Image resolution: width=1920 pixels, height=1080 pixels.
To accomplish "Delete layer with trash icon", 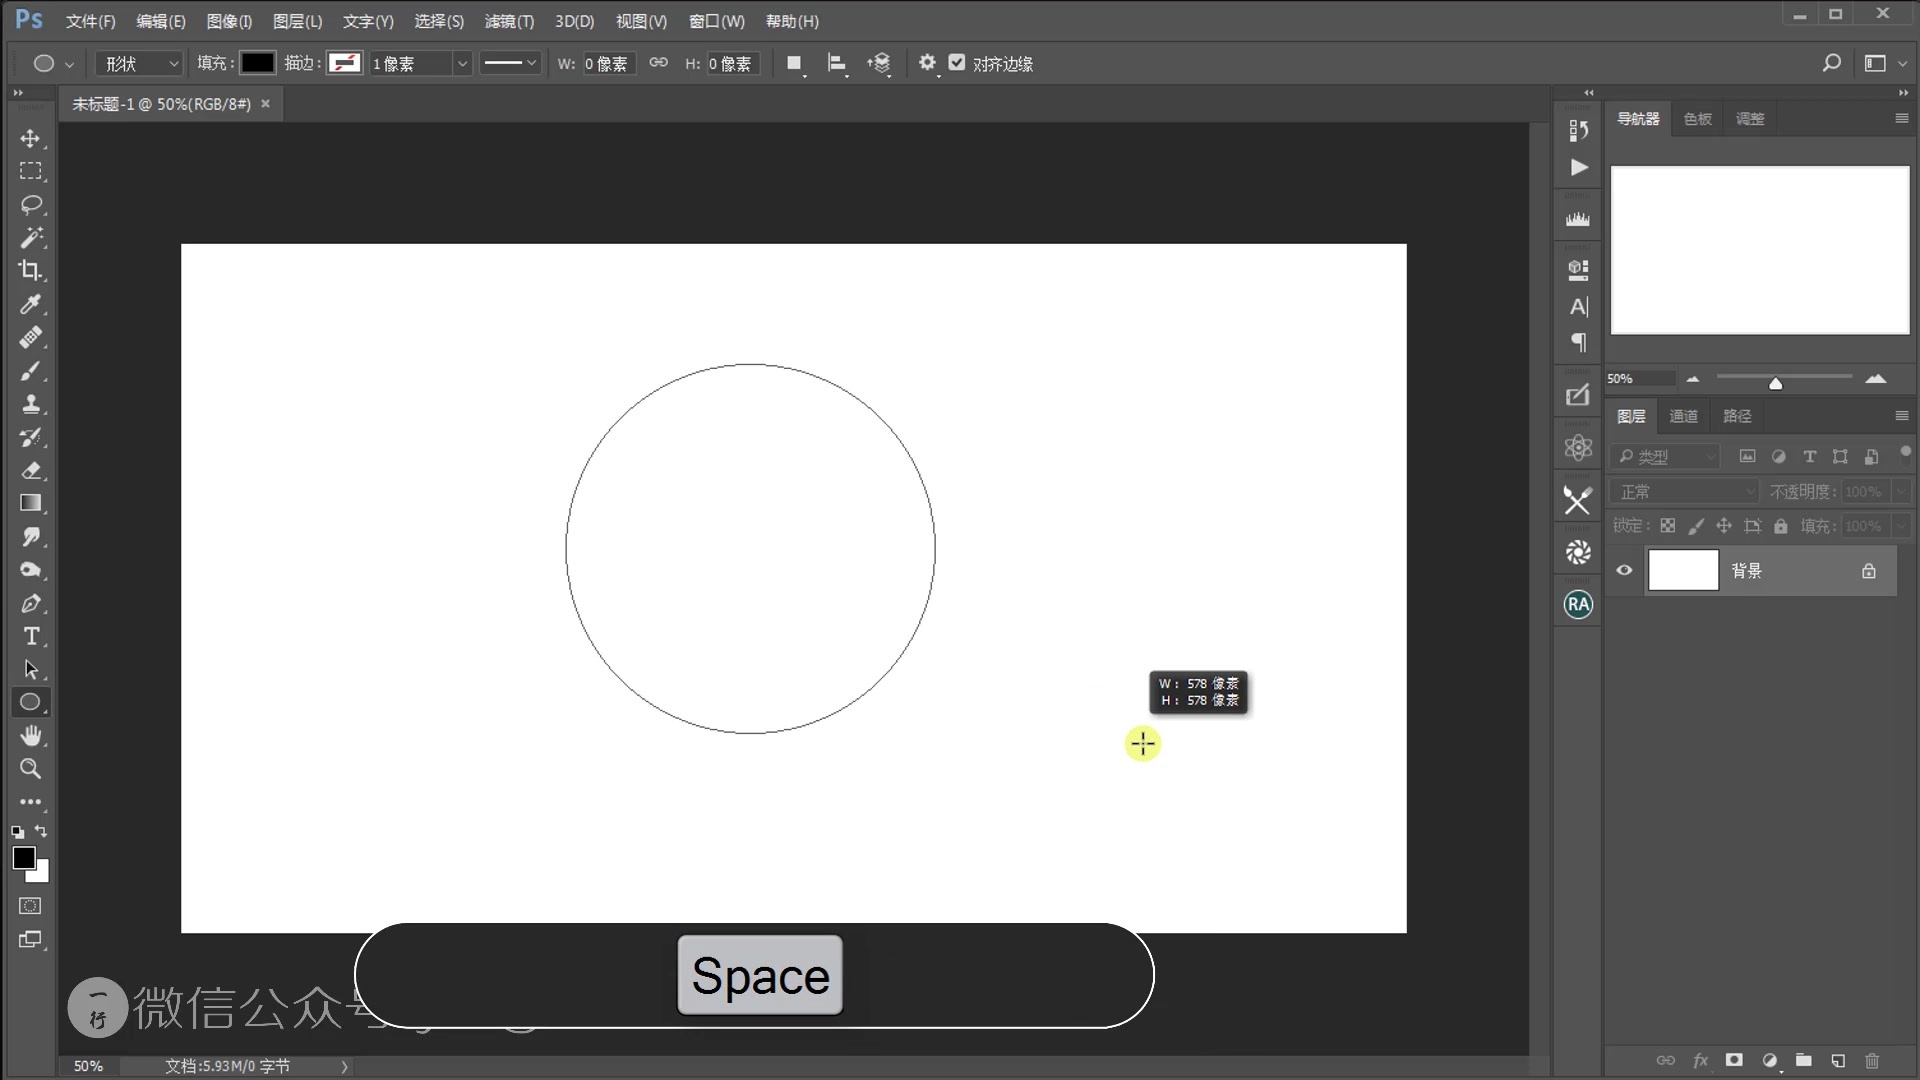I will tap(1872, 1060).
